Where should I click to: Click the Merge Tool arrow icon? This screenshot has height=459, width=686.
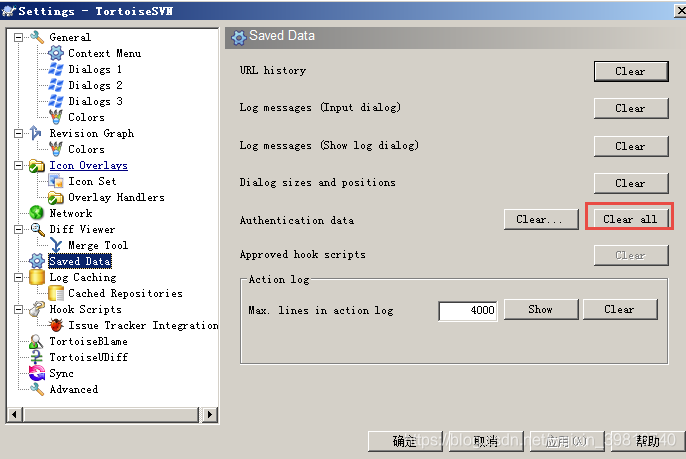(56, 245)
